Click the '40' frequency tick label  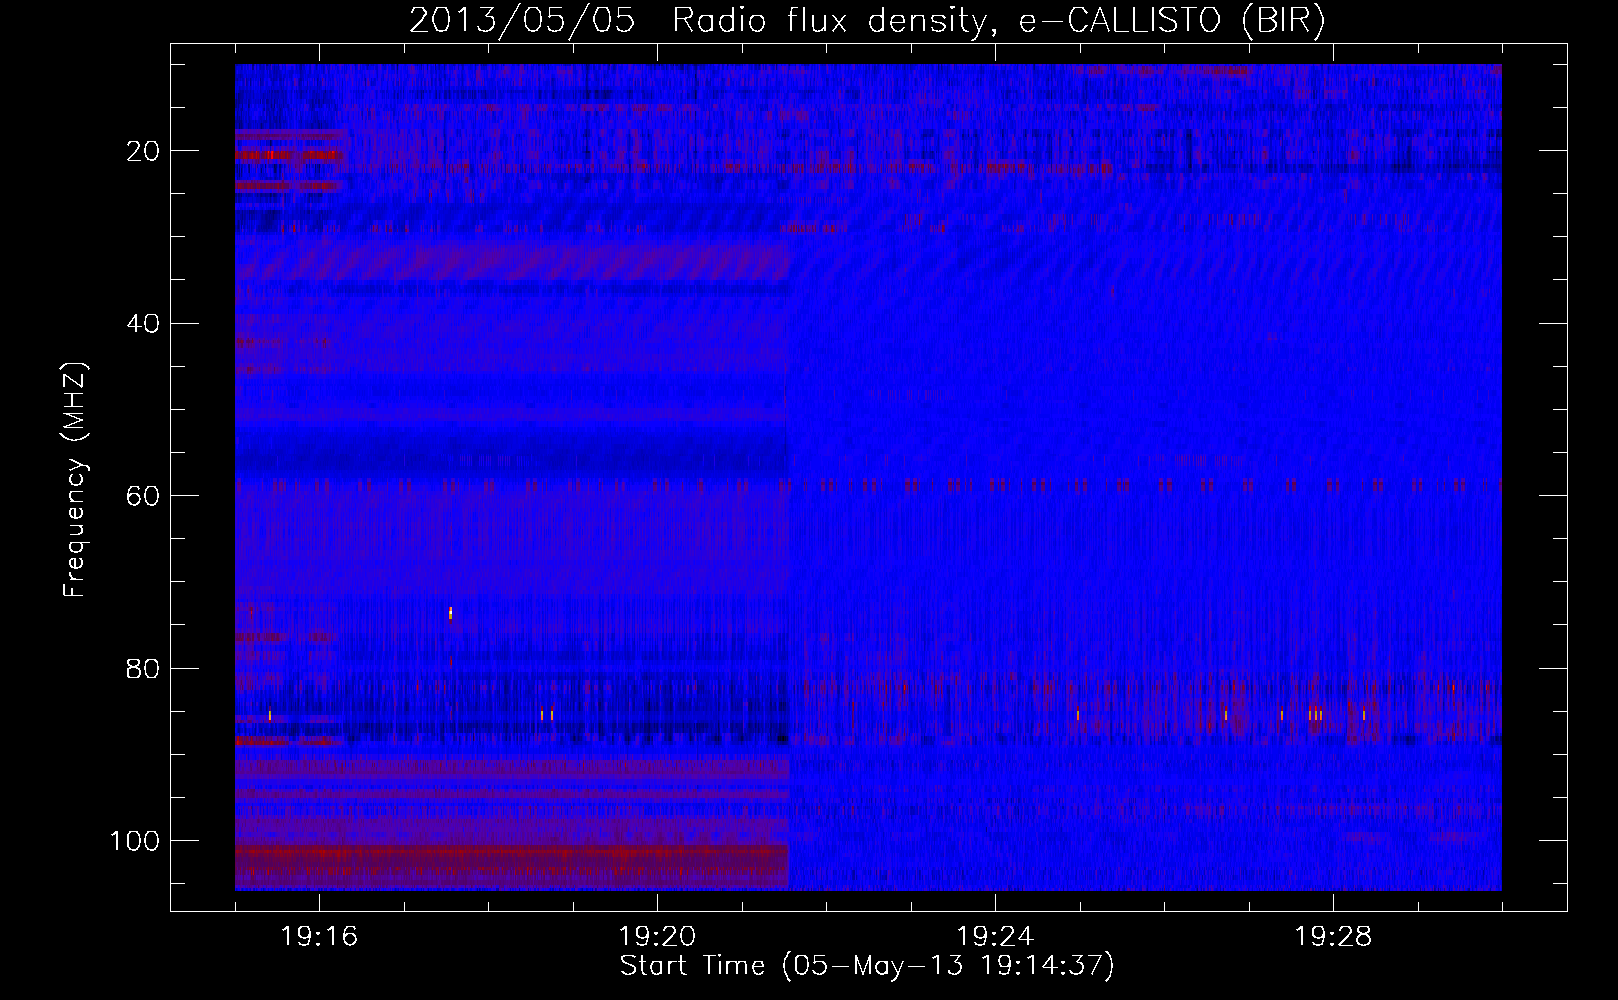[x=145, y=324]
